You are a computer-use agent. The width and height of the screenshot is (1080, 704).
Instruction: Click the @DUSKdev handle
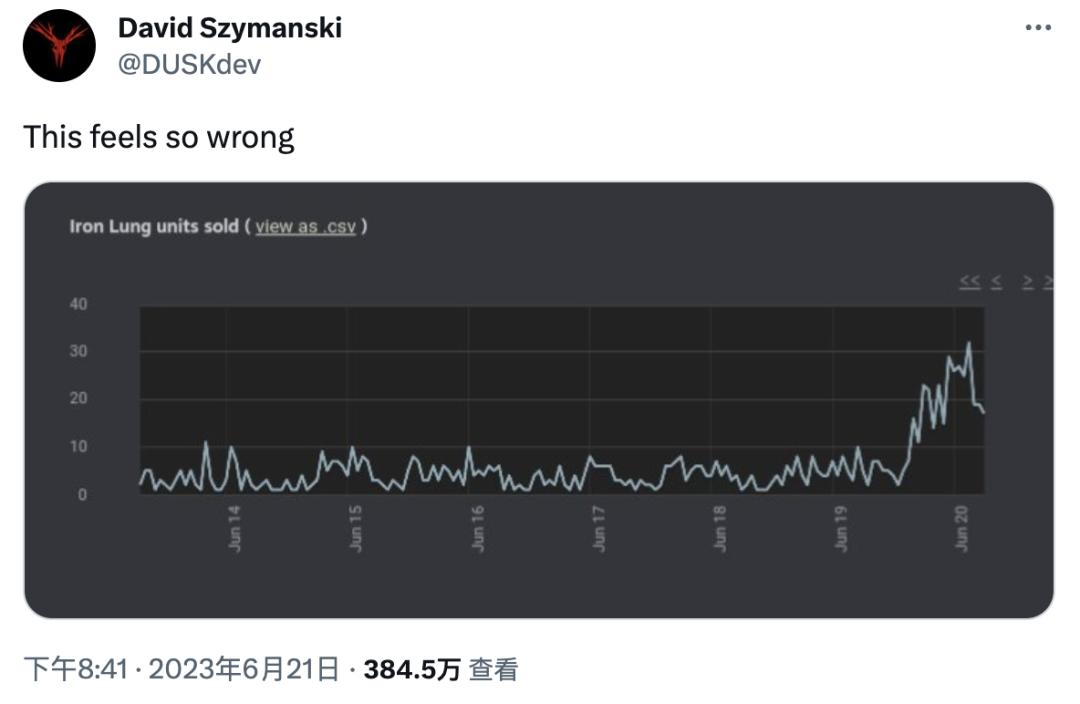[x=189, y=65]
